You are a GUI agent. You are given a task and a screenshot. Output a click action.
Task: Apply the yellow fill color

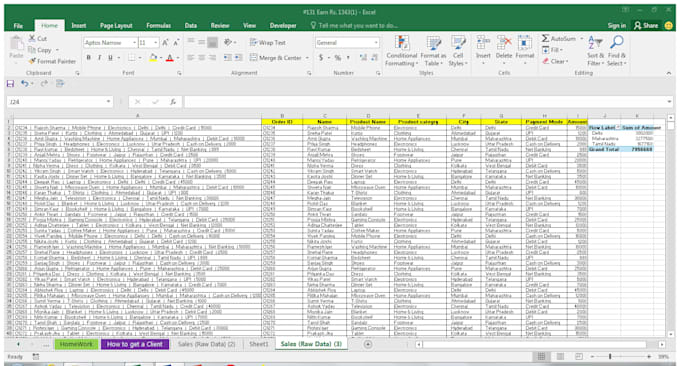[153, 58]
